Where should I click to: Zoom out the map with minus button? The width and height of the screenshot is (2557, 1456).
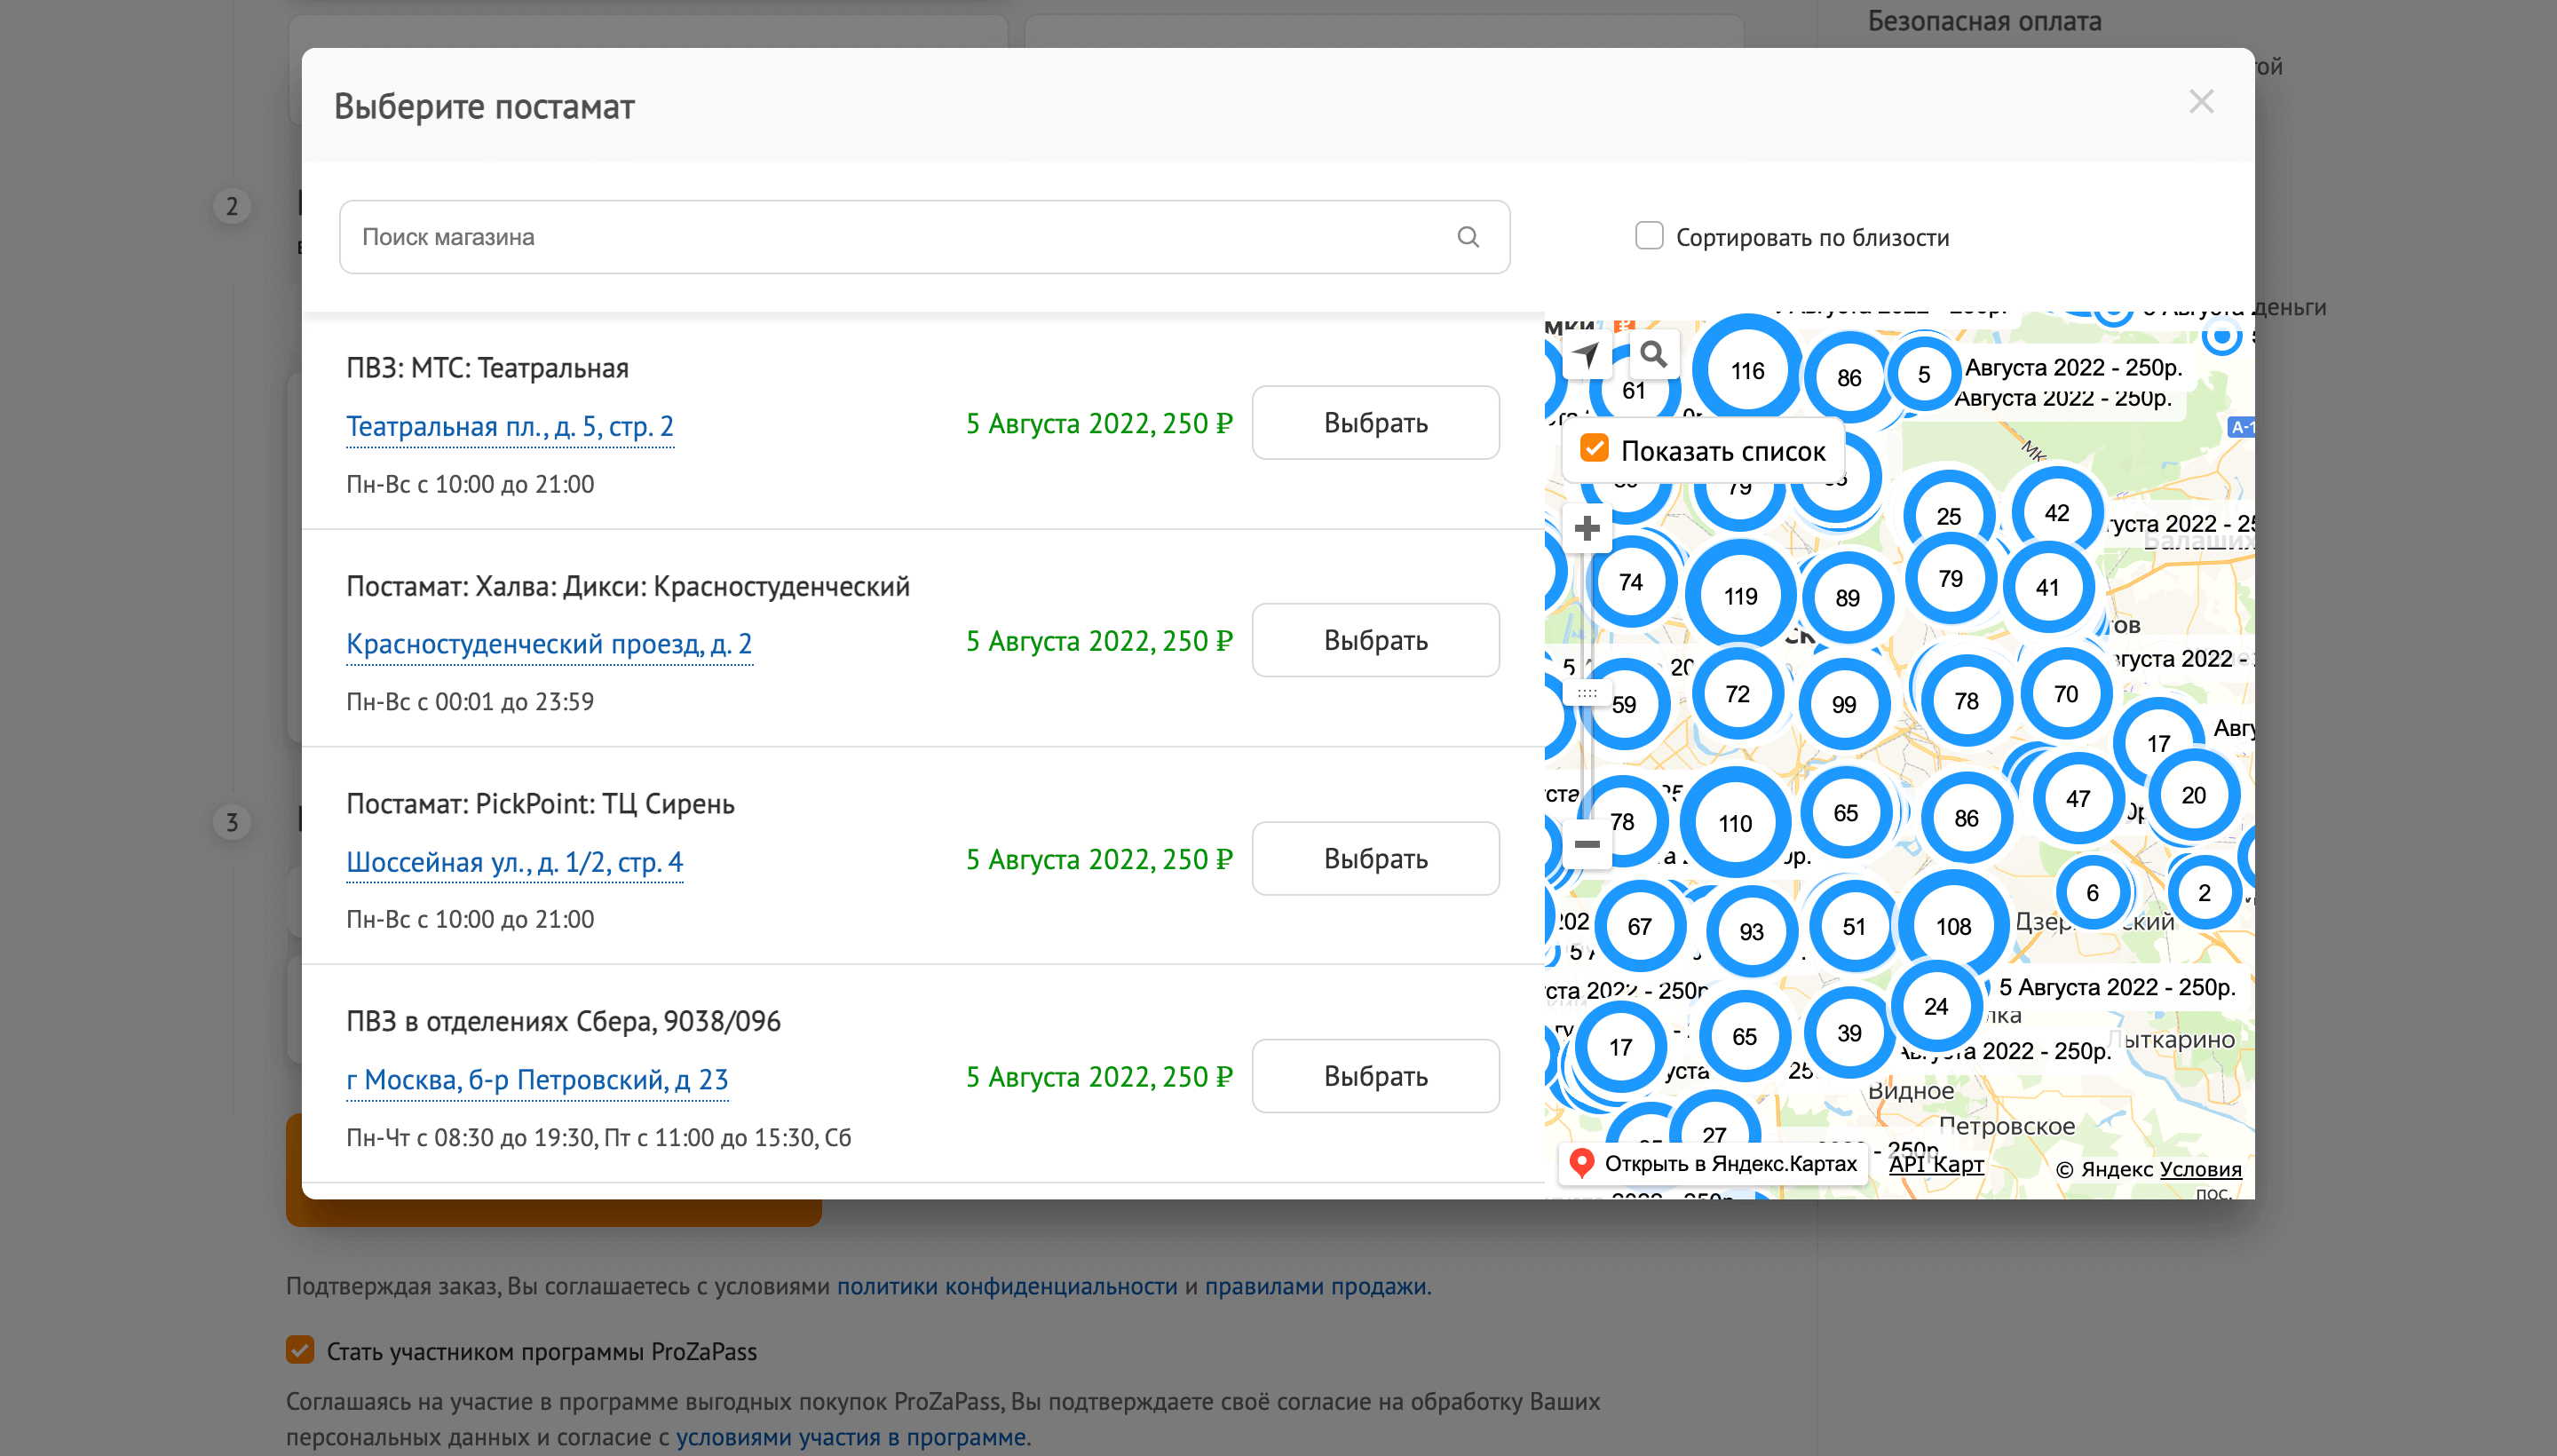pos(1587,845)
